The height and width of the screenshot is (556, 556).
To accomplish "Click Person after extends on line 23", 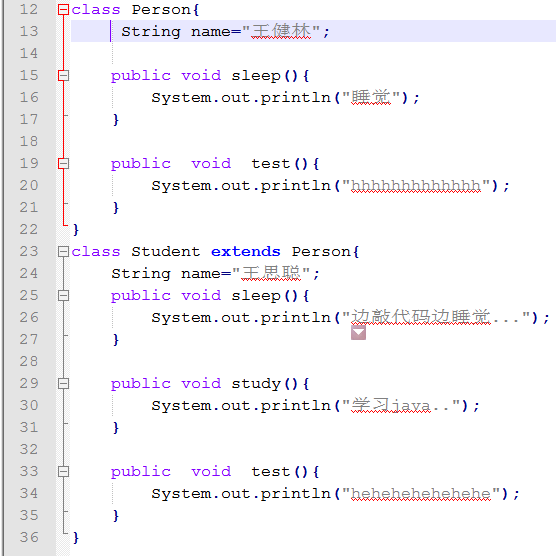I will pos(322,252).
